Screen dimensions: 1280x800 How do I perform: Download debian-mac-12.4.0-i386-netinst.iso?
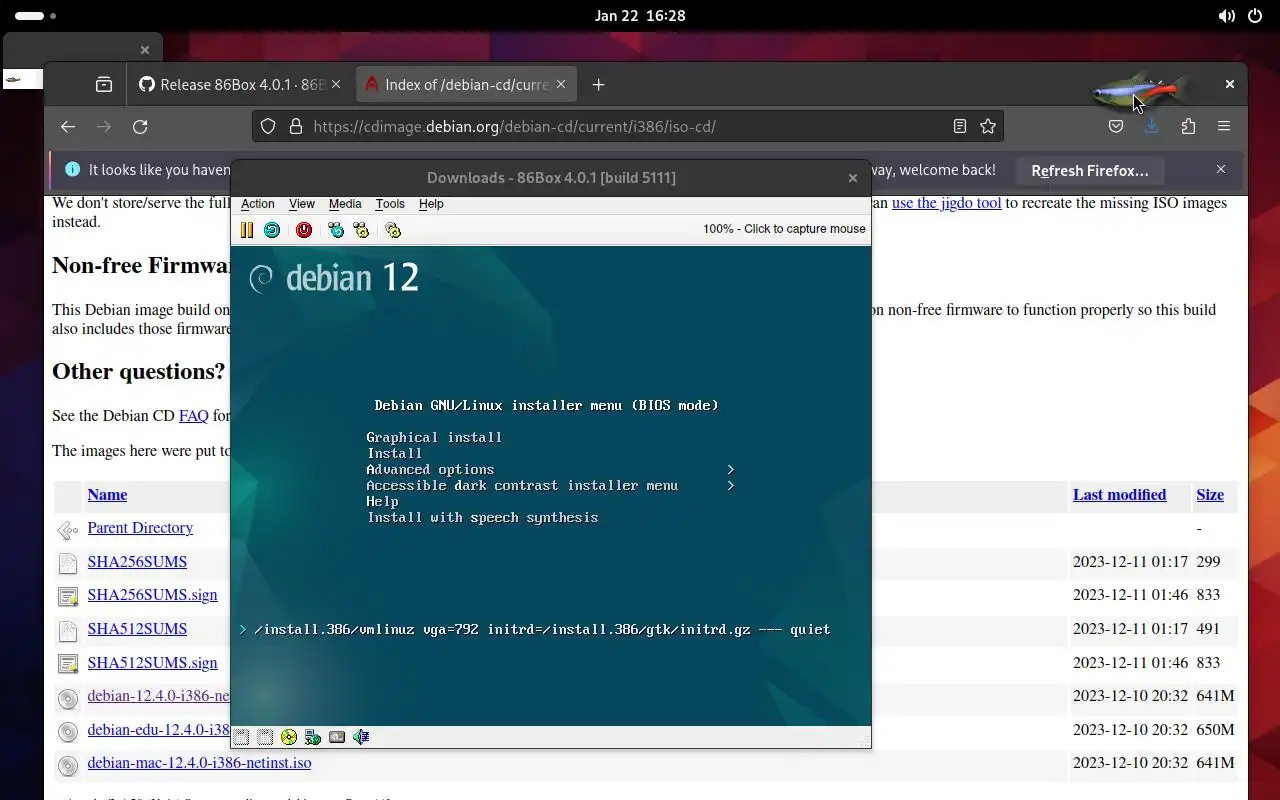[x=199, y=763]
